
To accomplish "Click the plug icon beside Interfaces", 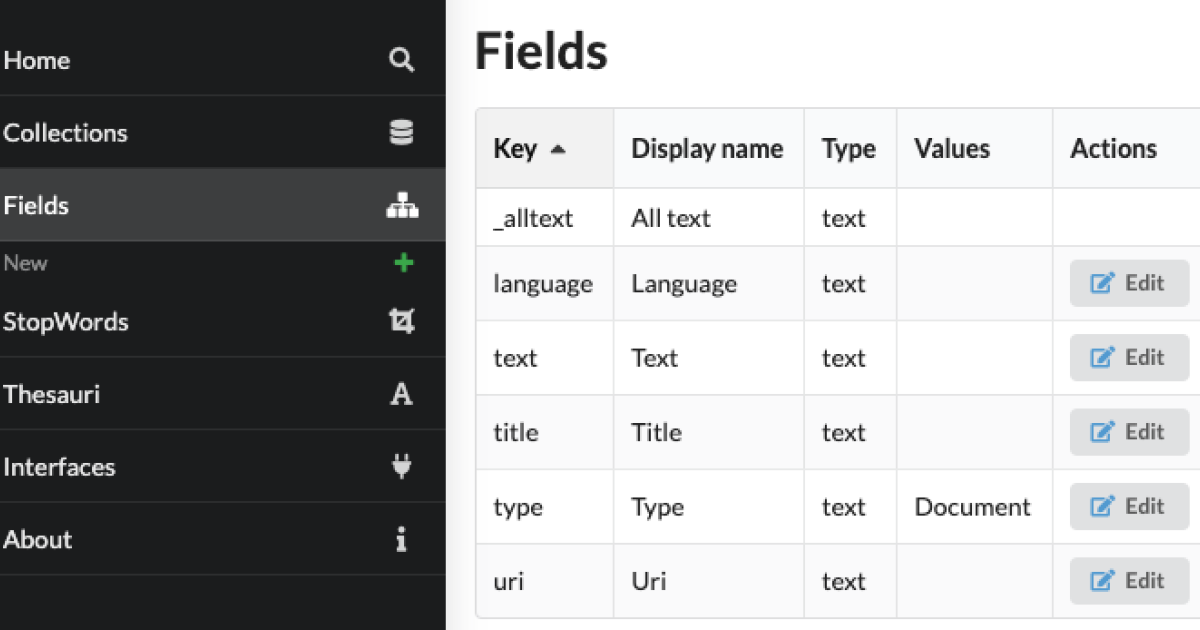I will [x=402, y=466].
